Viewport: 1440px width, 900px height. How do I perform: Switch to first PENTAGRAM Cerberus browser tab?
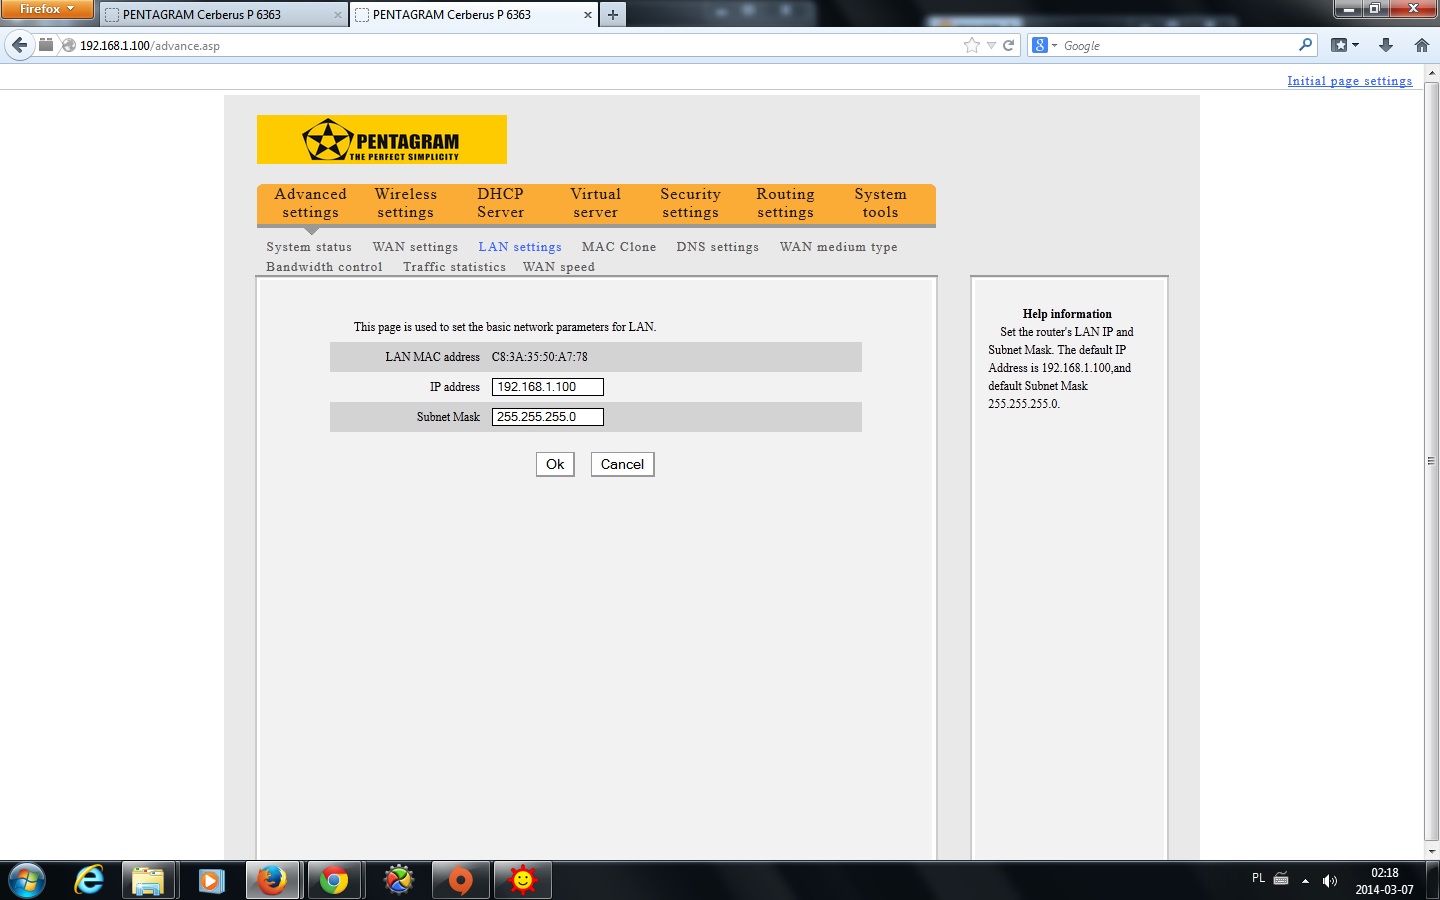(x=223, y=15)
